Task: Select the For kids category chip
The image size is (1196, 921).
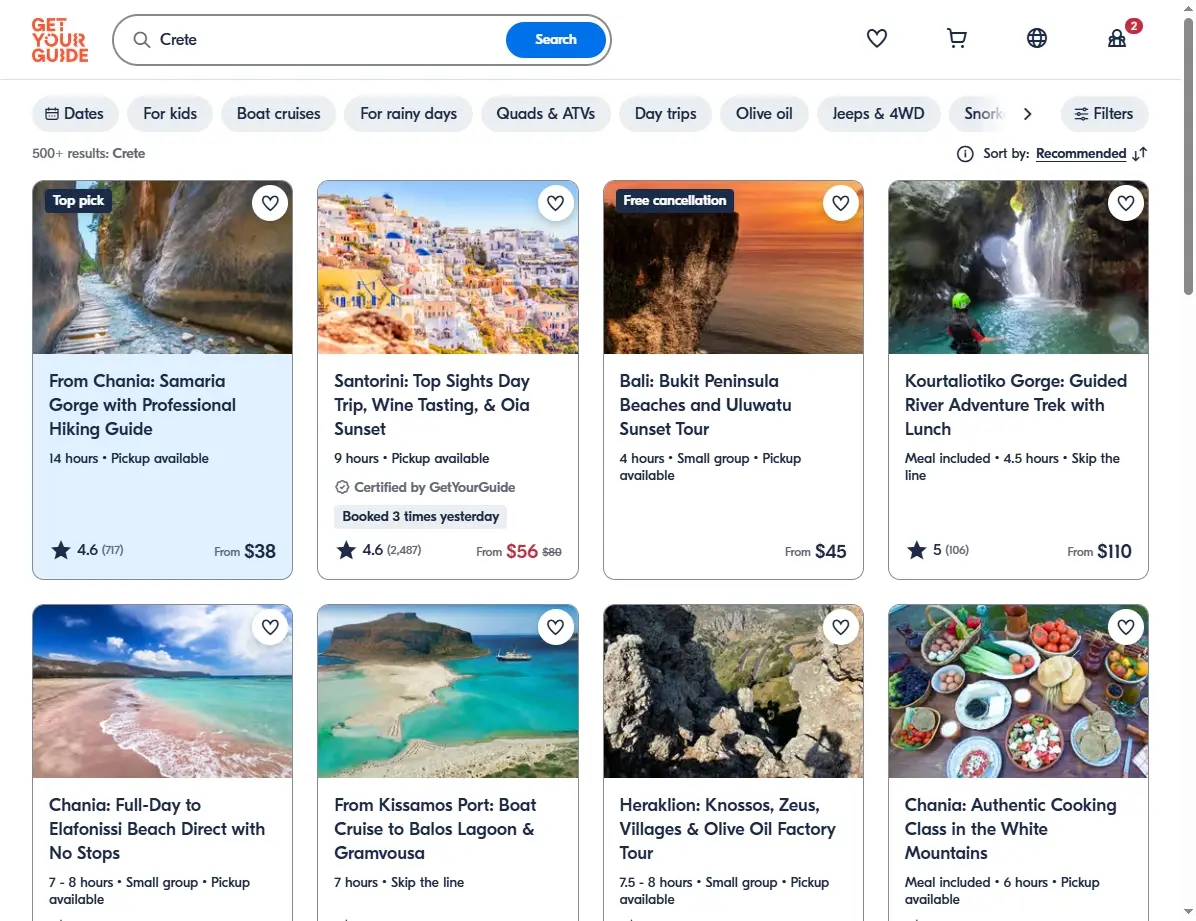Action: pos(170,114)
